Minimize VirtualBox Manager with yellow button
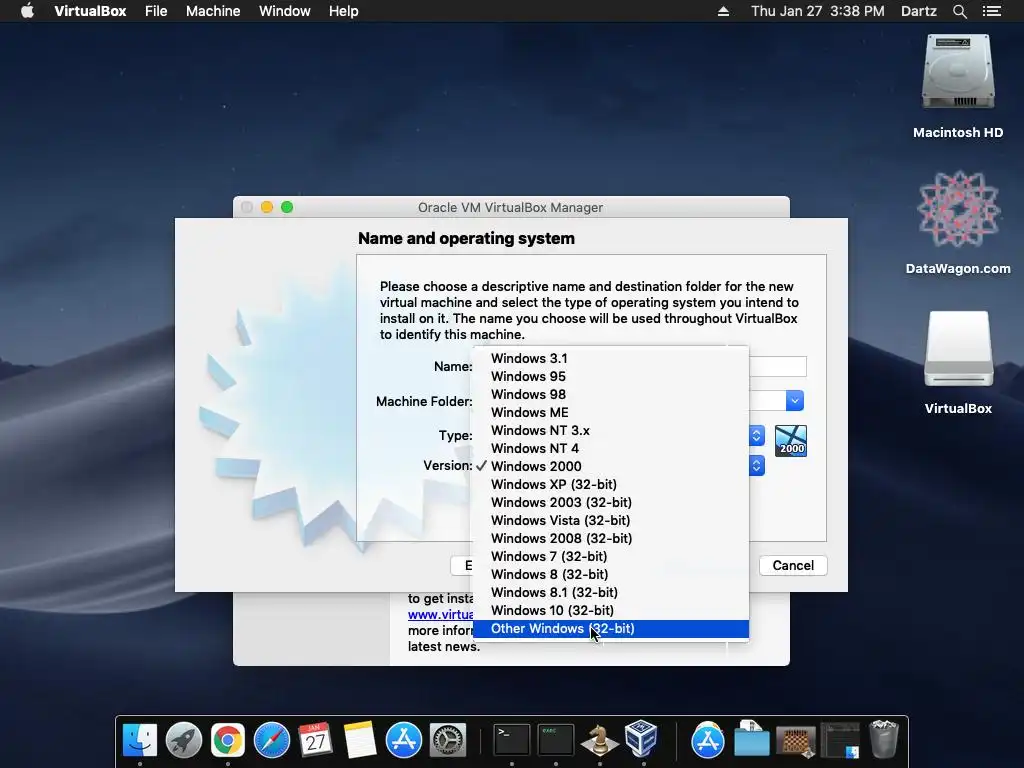 (266, 207)
